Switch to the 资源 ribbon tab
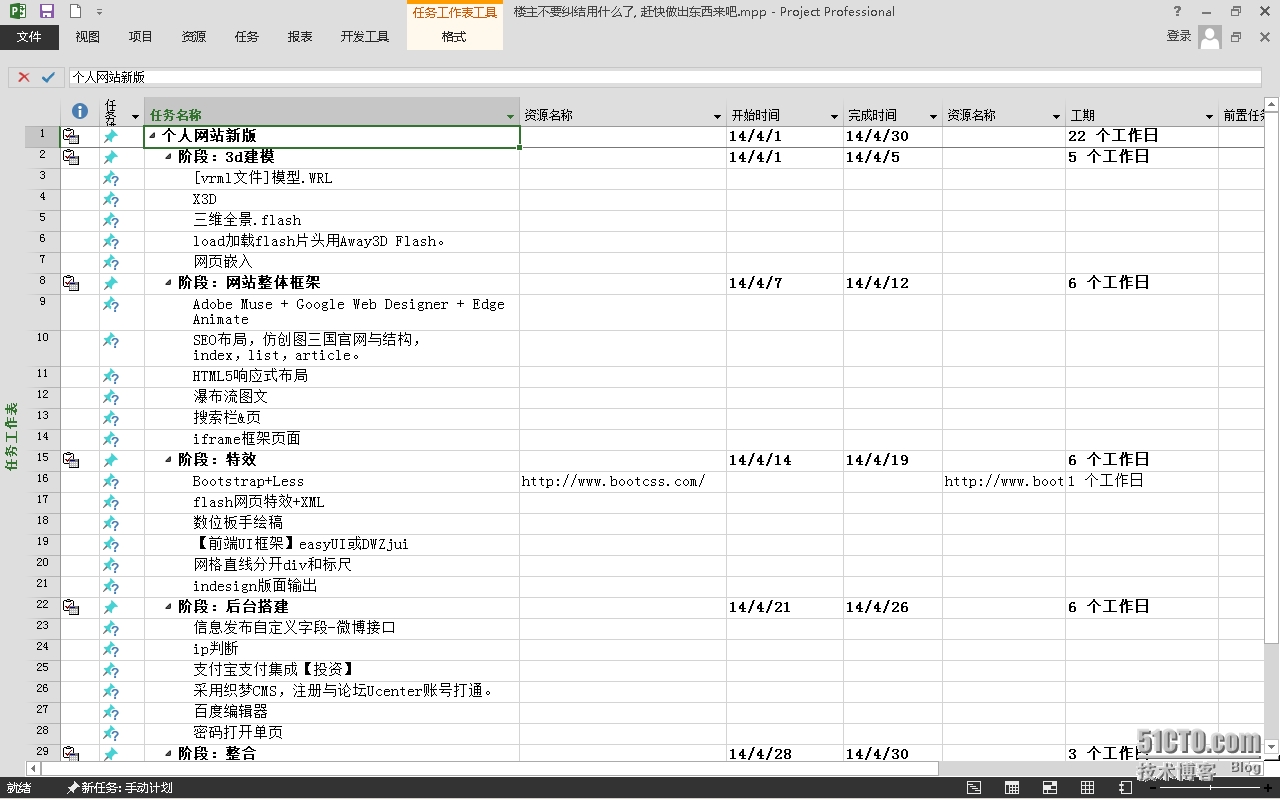This screenshot has height=800, width=1280. click(194, 37)
